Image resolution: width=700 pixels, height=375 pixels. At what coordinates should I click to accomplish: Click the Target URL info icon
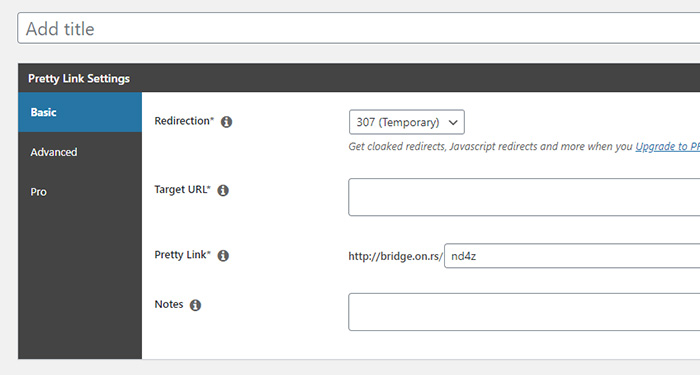coord(223,190)
